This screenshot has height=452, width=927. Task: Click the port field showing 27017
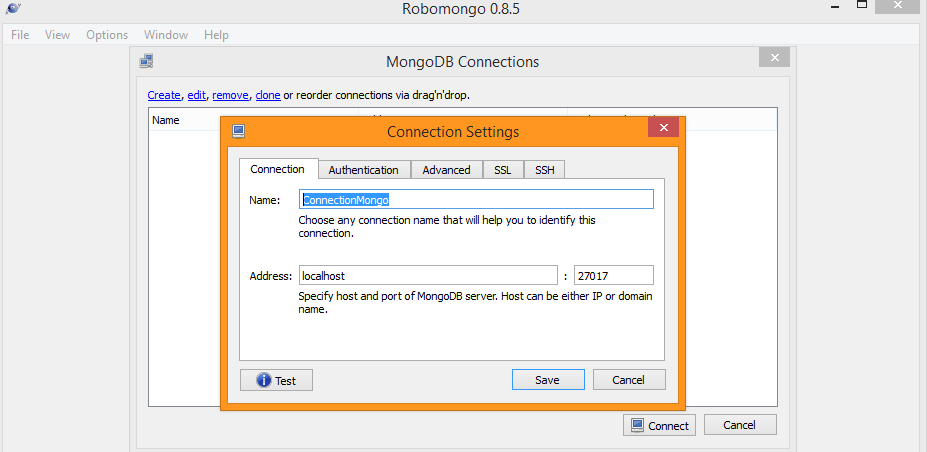coord(613,275)
